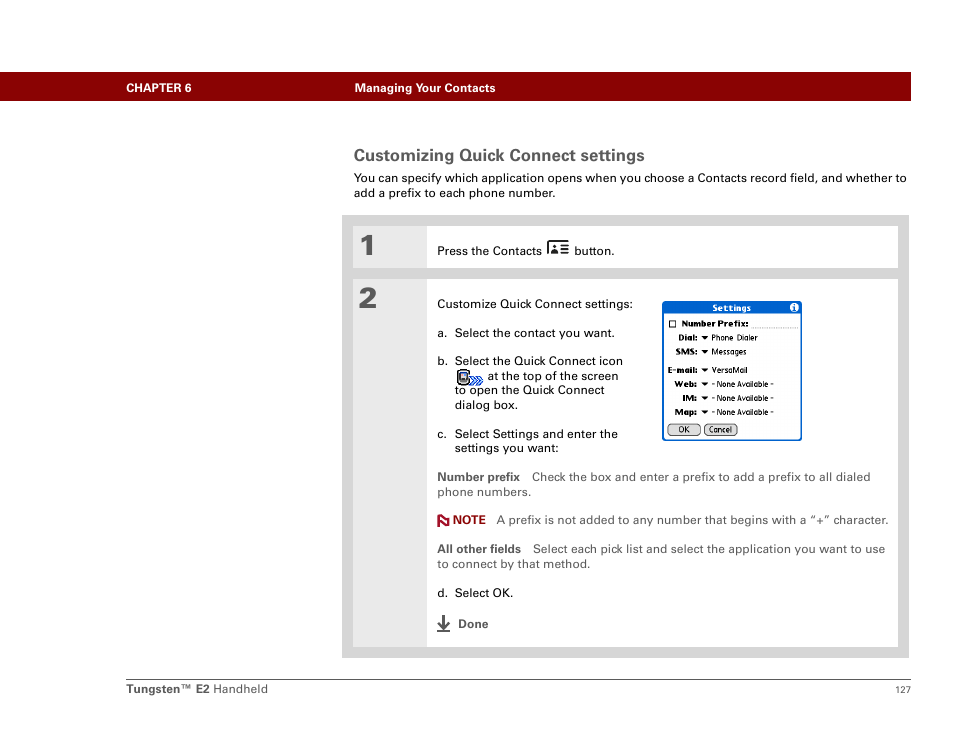
Task: Click None Available next to IM
Action: point(742,398)
